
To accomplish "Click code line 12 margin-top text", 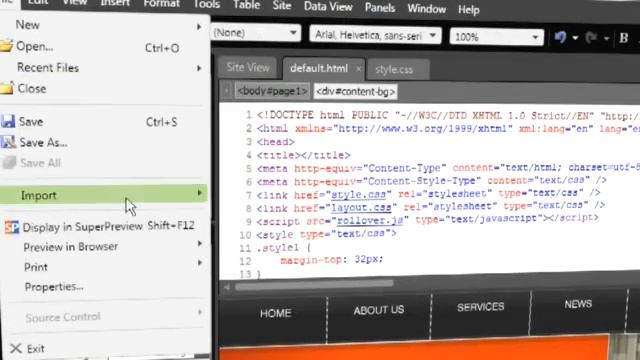I will 331,260.
